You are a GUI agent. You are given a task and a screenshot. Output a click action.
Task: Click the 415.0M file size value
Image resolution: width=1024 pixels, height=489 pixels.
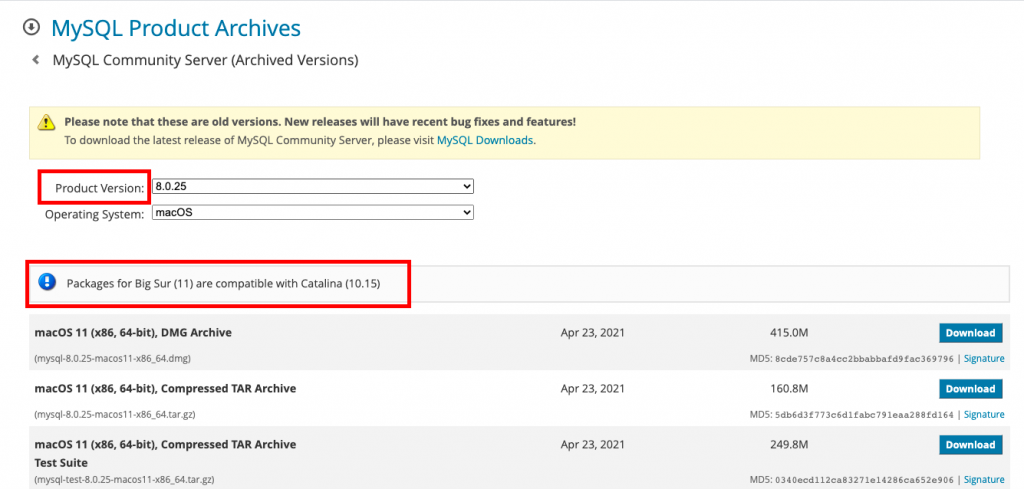(x=789, y=333)
